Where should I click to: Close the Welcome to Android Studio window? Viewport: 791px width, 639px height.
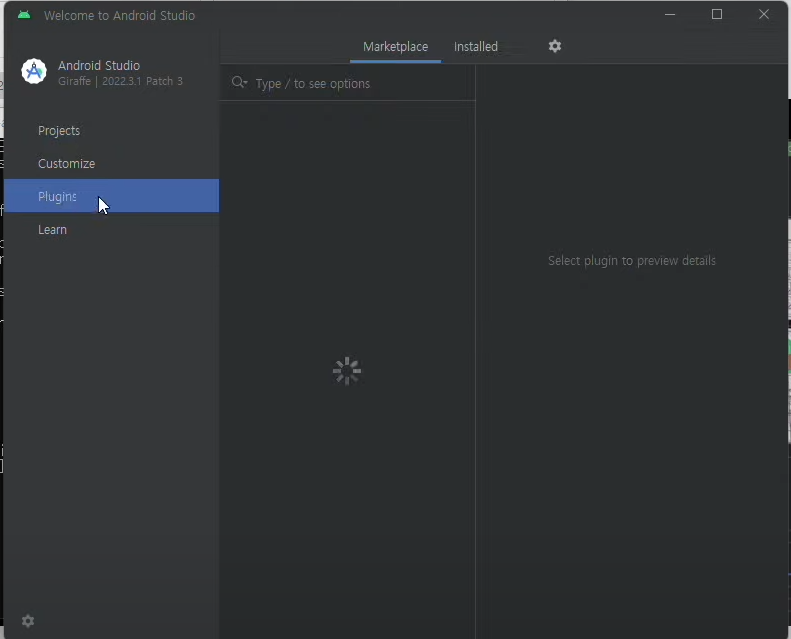(764, 15)
